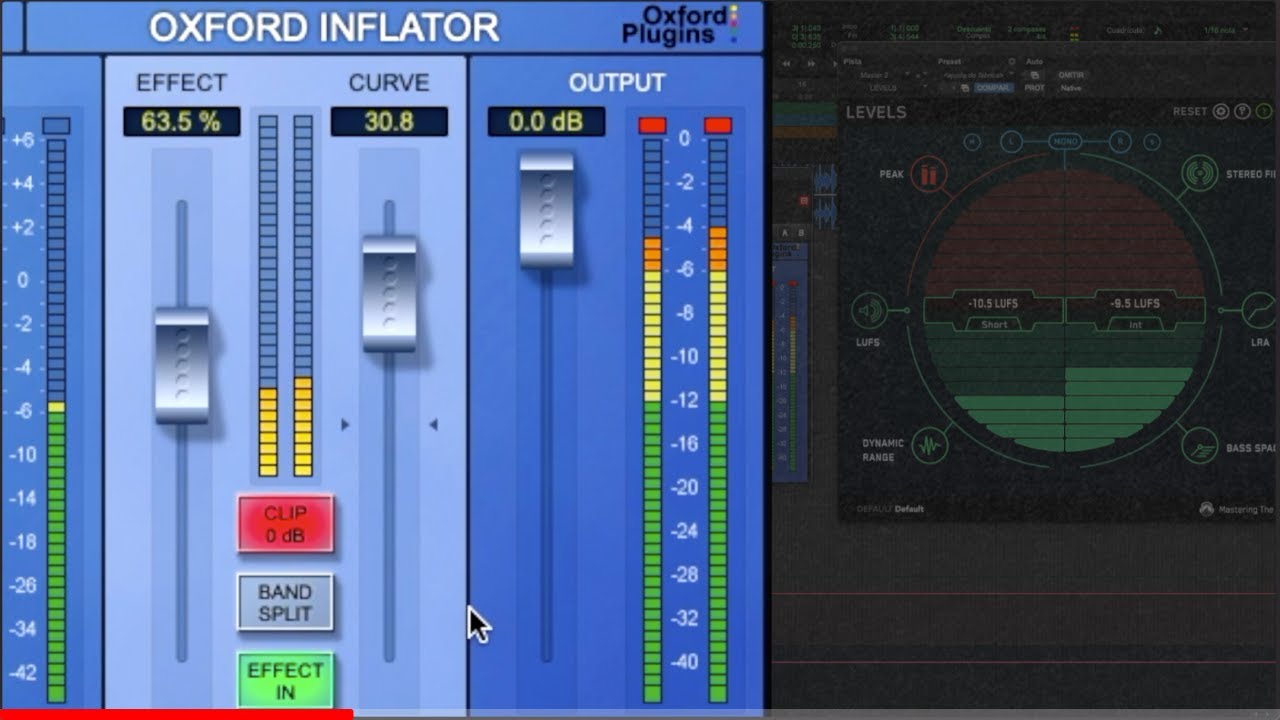1280x720 pixels.
Task: Click the preset icon left of COMPAR
Action: point(965,88)
